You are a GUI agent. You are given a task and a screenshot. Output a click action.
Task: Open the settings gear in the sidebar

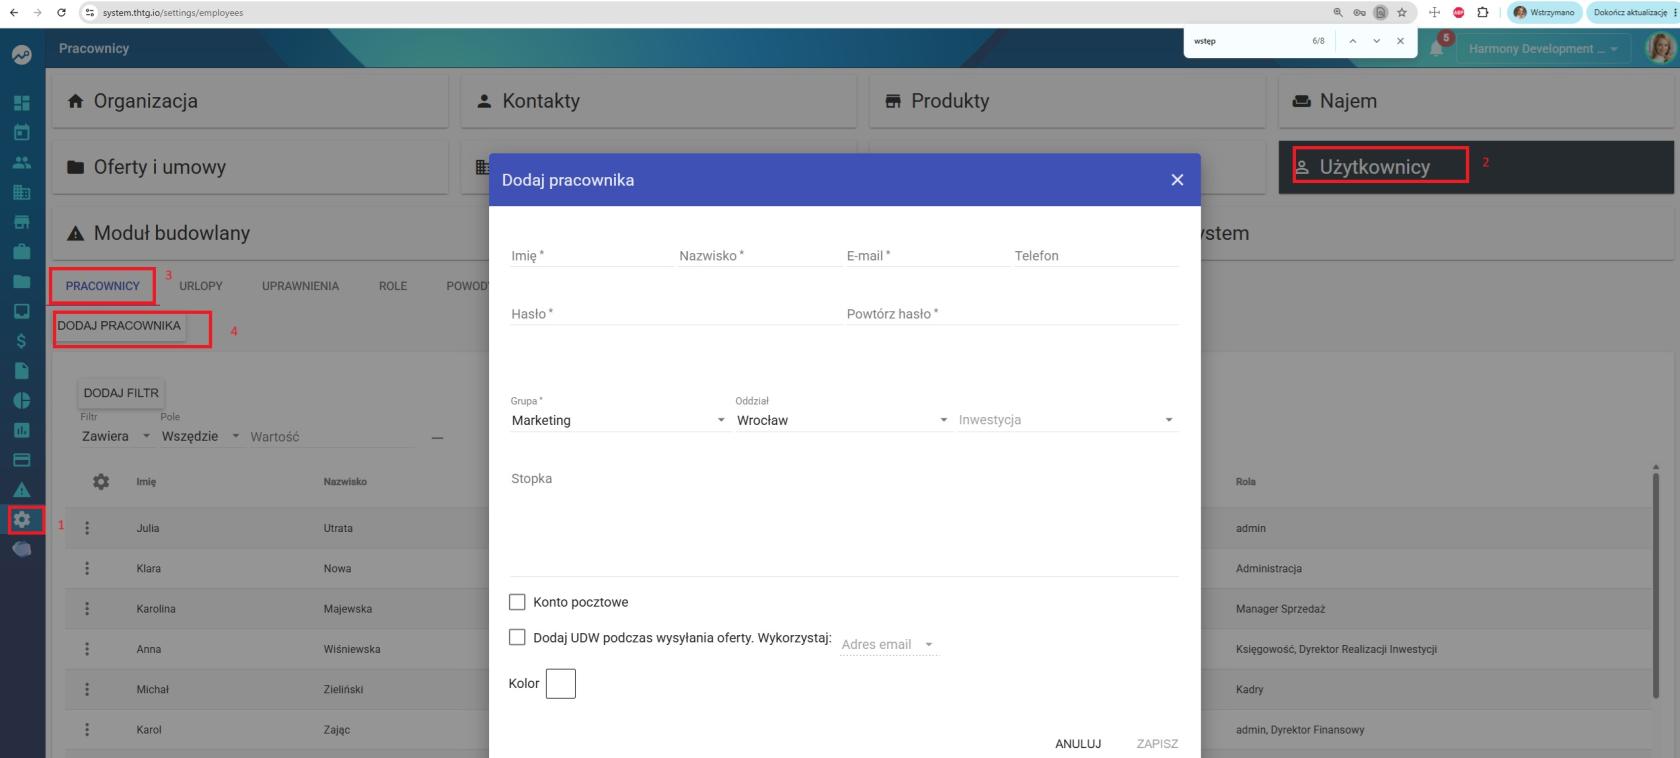tap(21, 520)
